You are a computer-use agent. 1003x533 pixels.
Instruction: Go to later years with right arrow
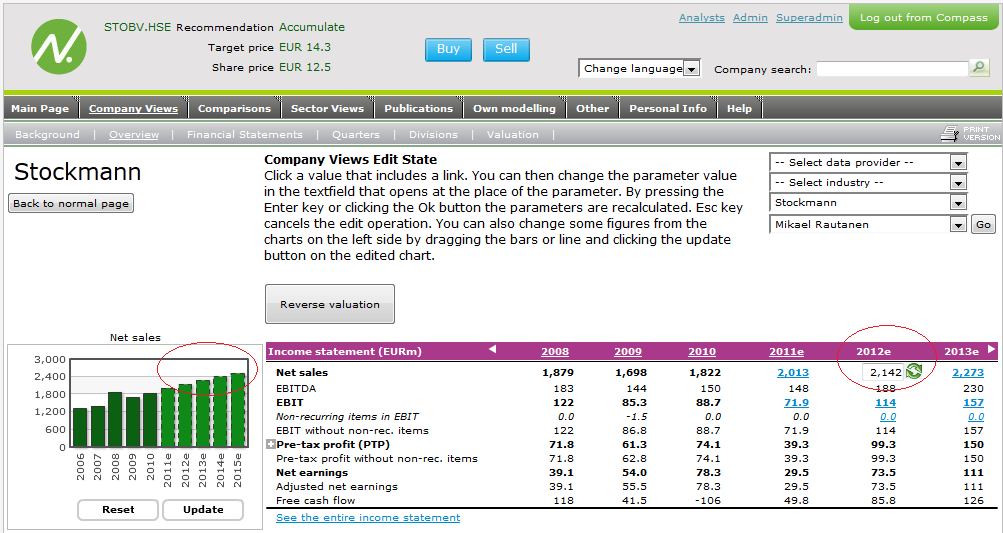click(x=991, y=349)
